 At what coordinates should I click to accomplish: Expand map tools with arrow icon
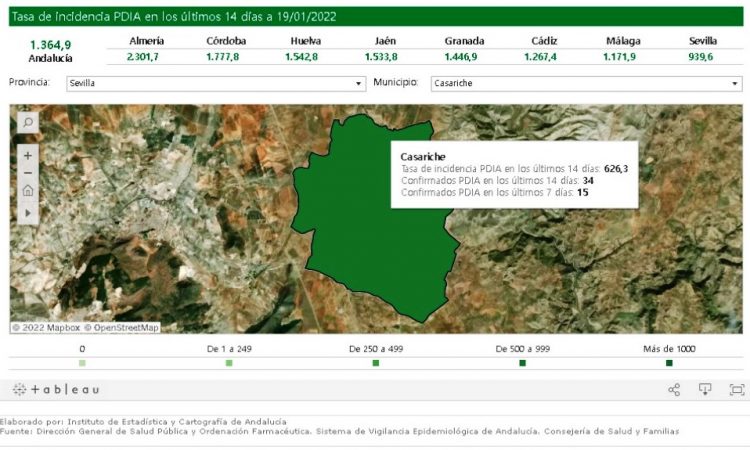27,212
